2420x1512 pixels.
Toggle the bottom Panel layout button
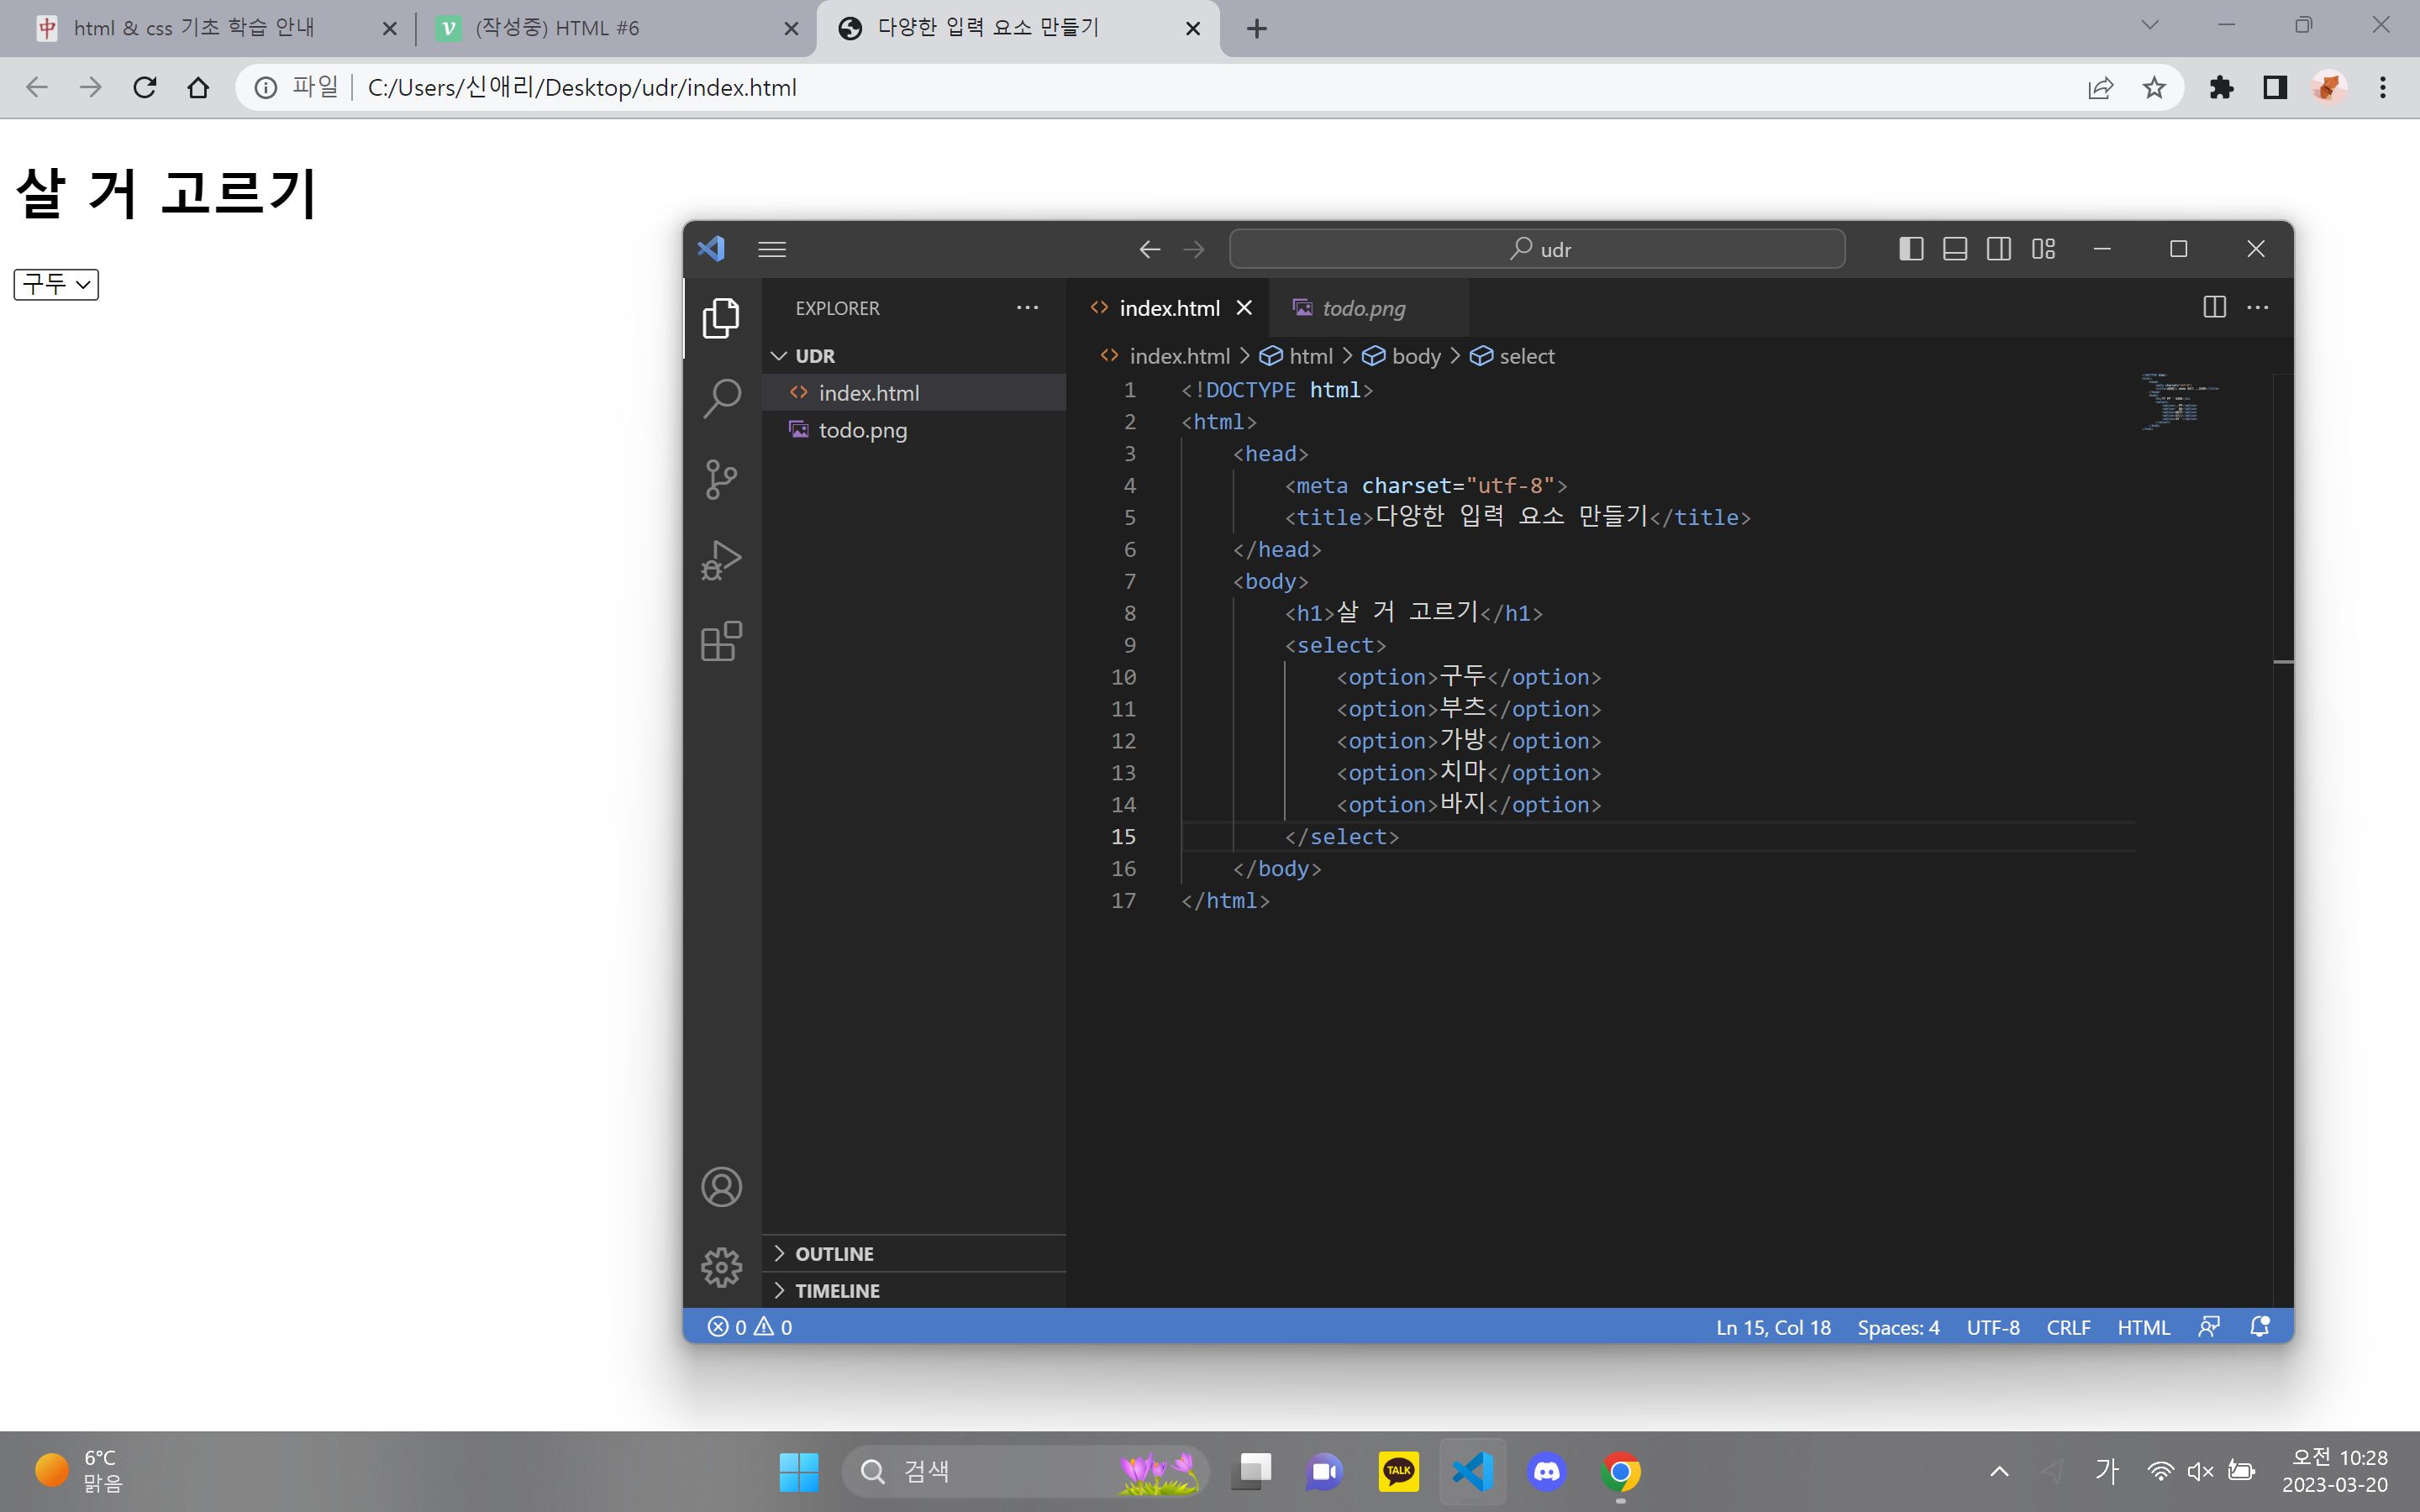tap(1955, 249)
